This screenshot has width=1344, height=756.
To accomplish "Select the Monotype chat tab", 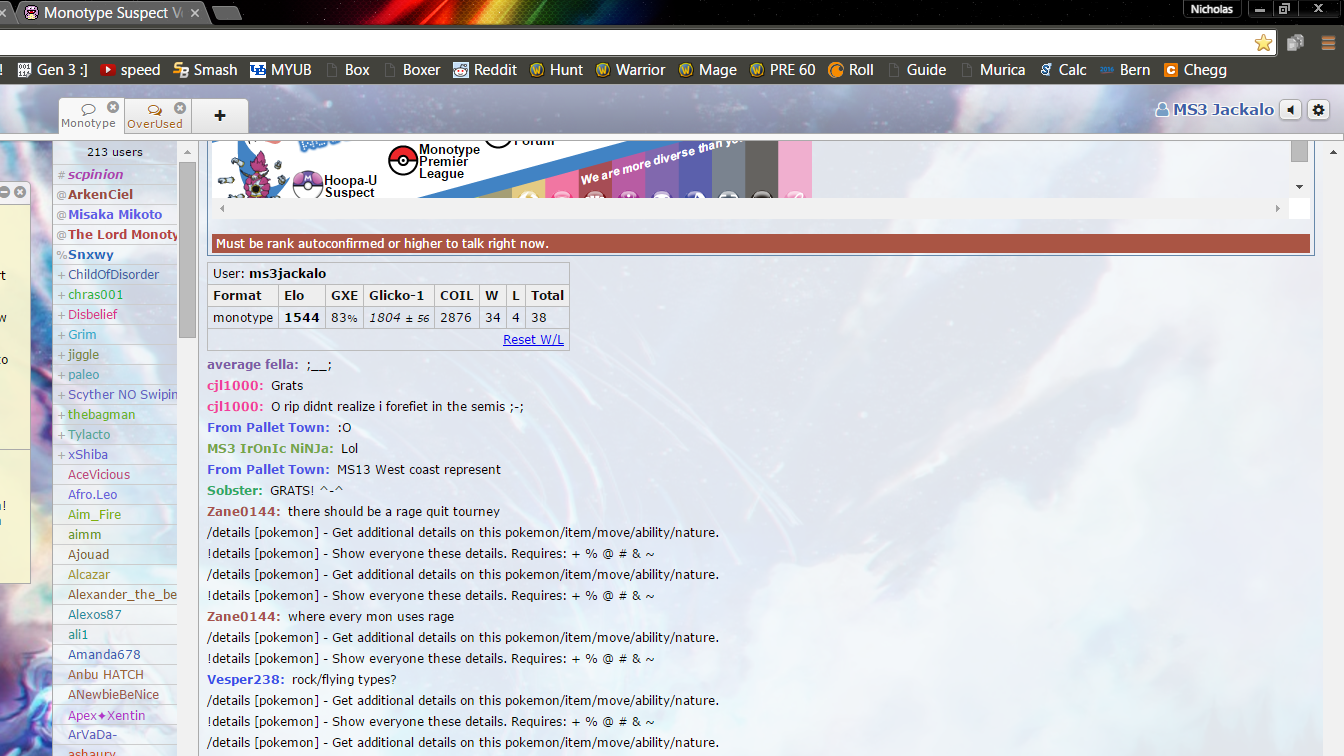I will click(88, 116).
